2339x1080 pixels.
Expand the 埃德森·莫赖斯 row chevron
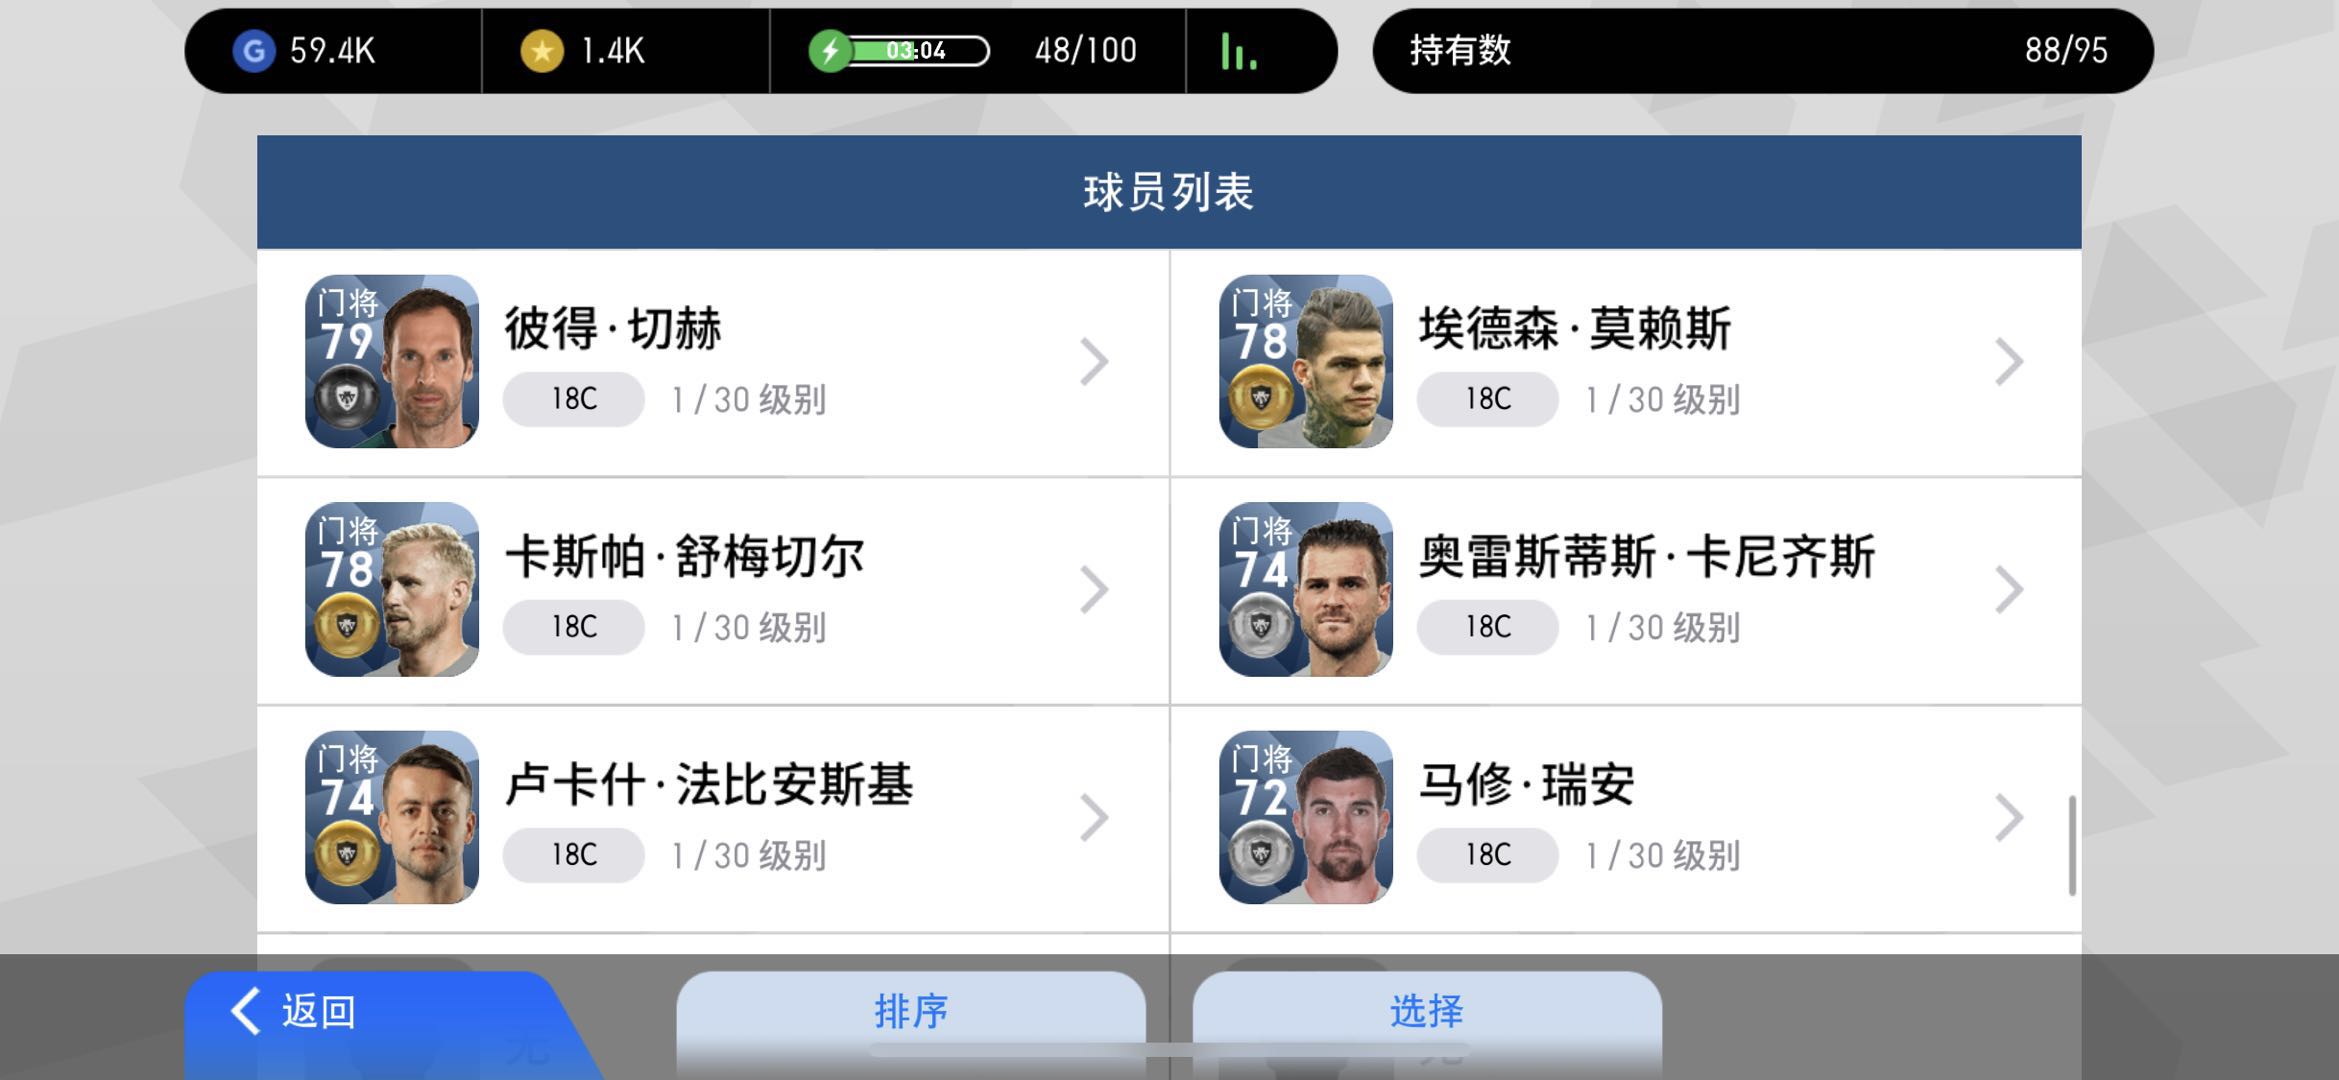(x=2009, y=362)
